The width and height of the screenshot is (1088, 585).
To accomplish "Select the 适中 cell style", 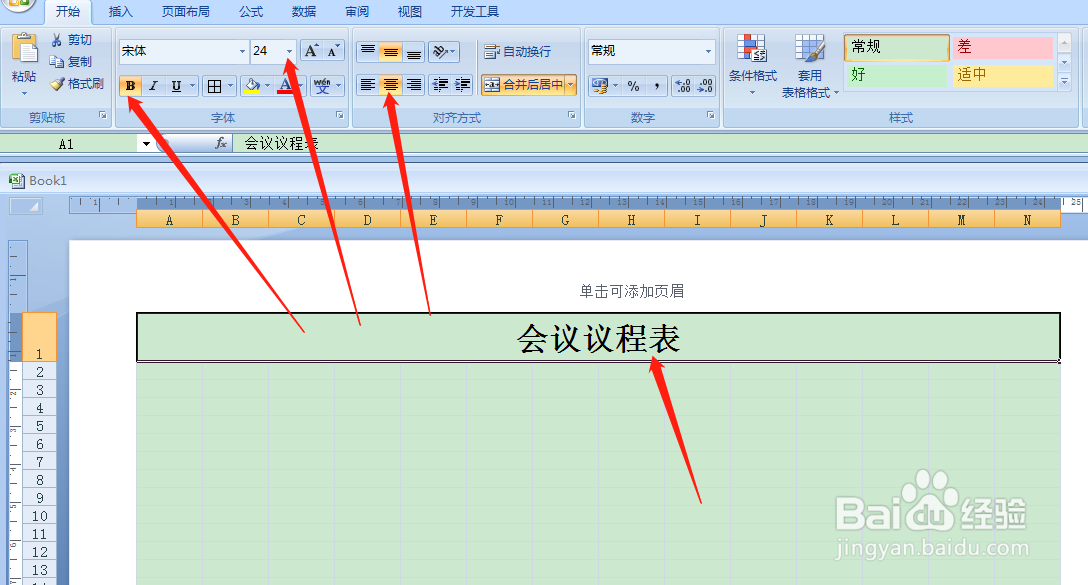I will pyautogui.click(x=1003, y=75).
